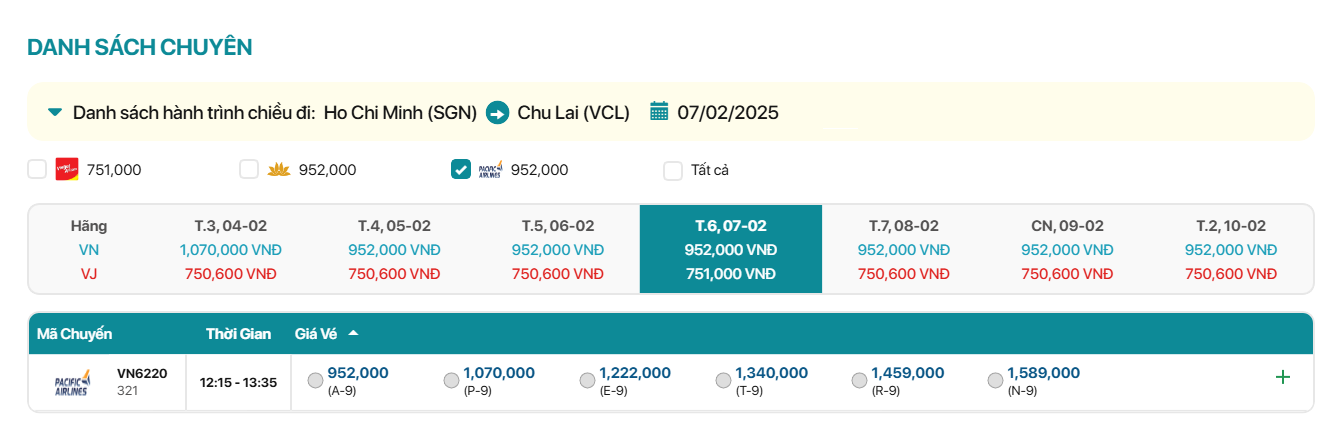Click the route arrow icon between SGN and VCL

click(497, 112)
